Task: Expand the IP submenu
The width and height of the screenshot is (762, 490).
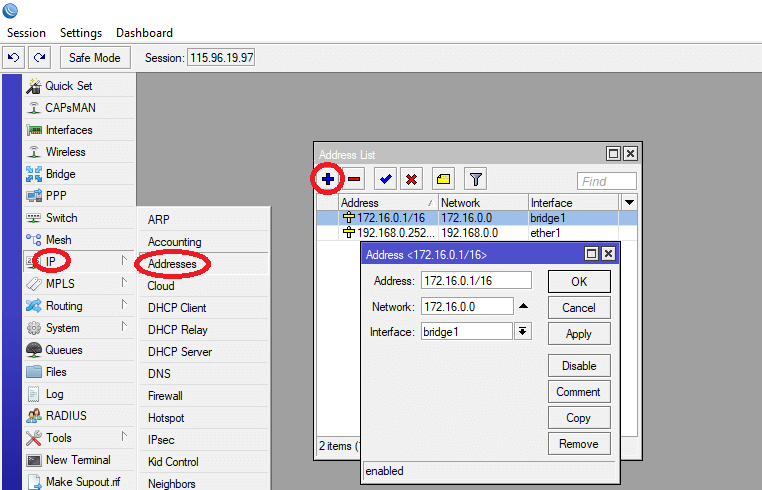Action: click(79, 262)
